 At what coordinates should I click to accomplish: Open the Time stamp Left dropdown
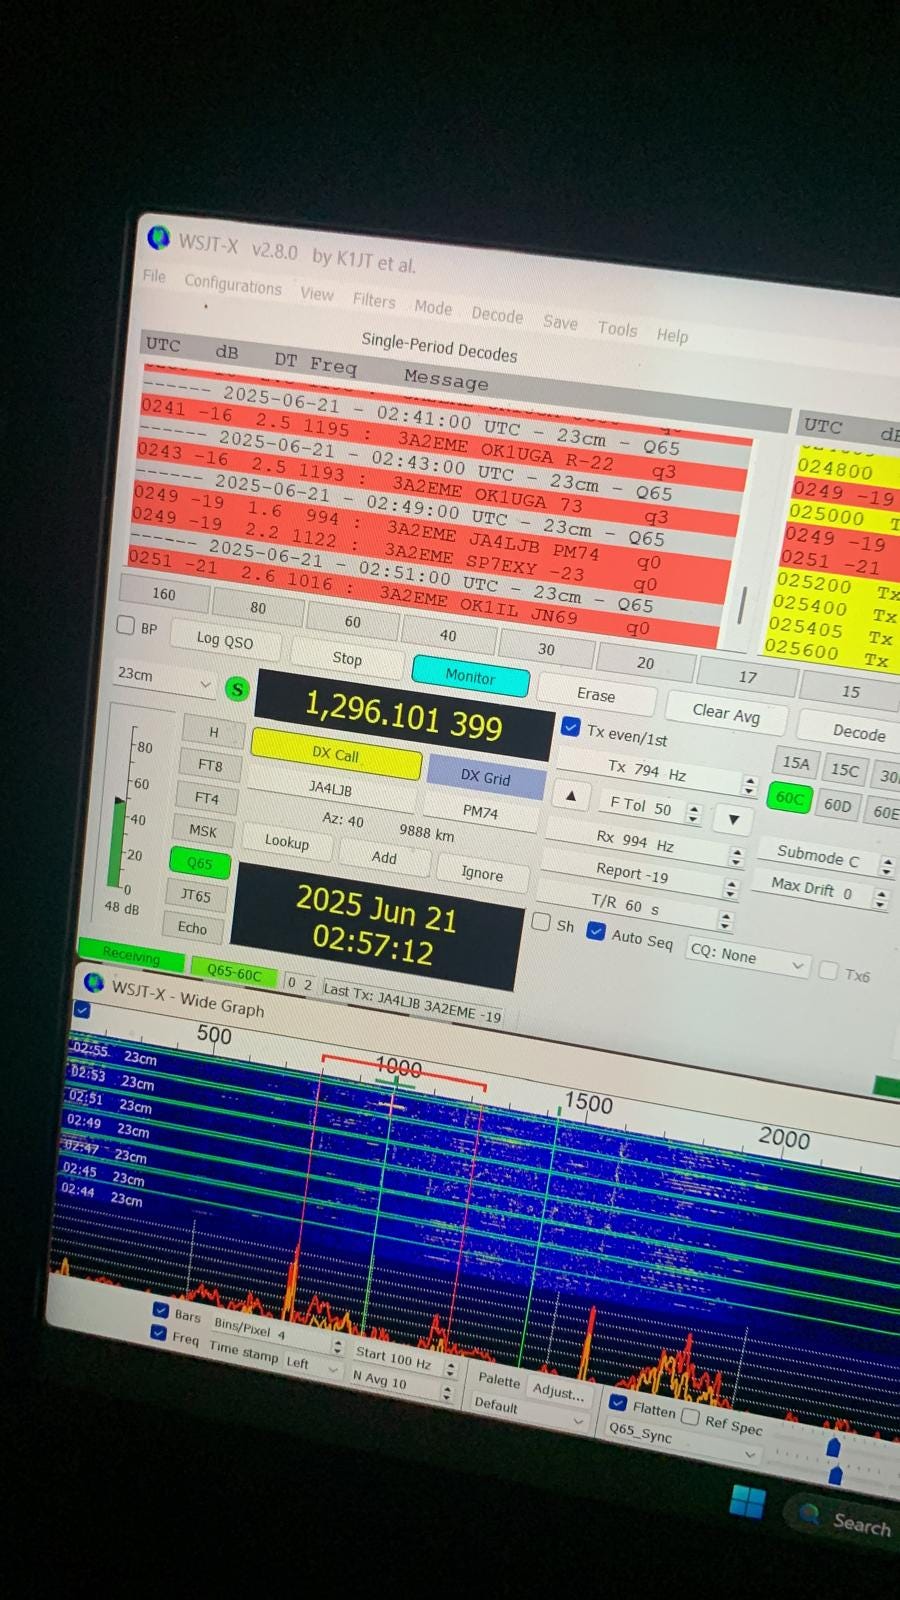pyautogui.click(x=312, y=1365)
